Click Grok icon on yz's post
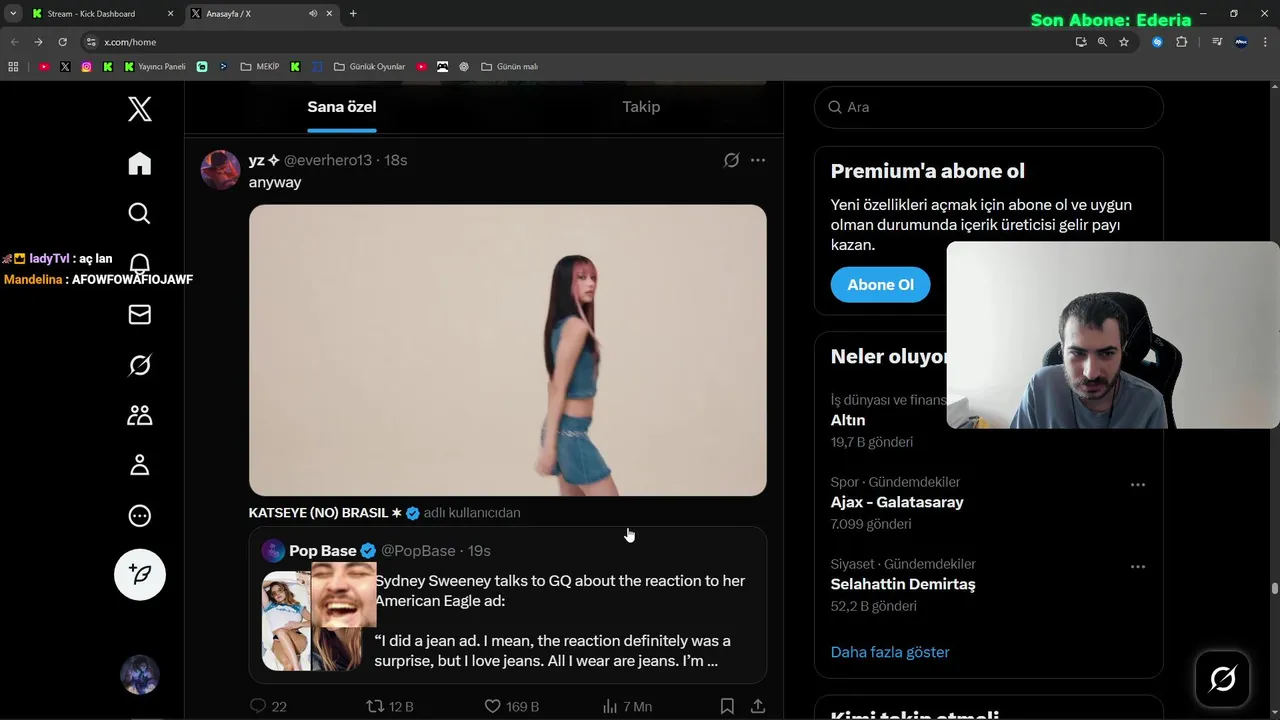 (x=731, y=160)
